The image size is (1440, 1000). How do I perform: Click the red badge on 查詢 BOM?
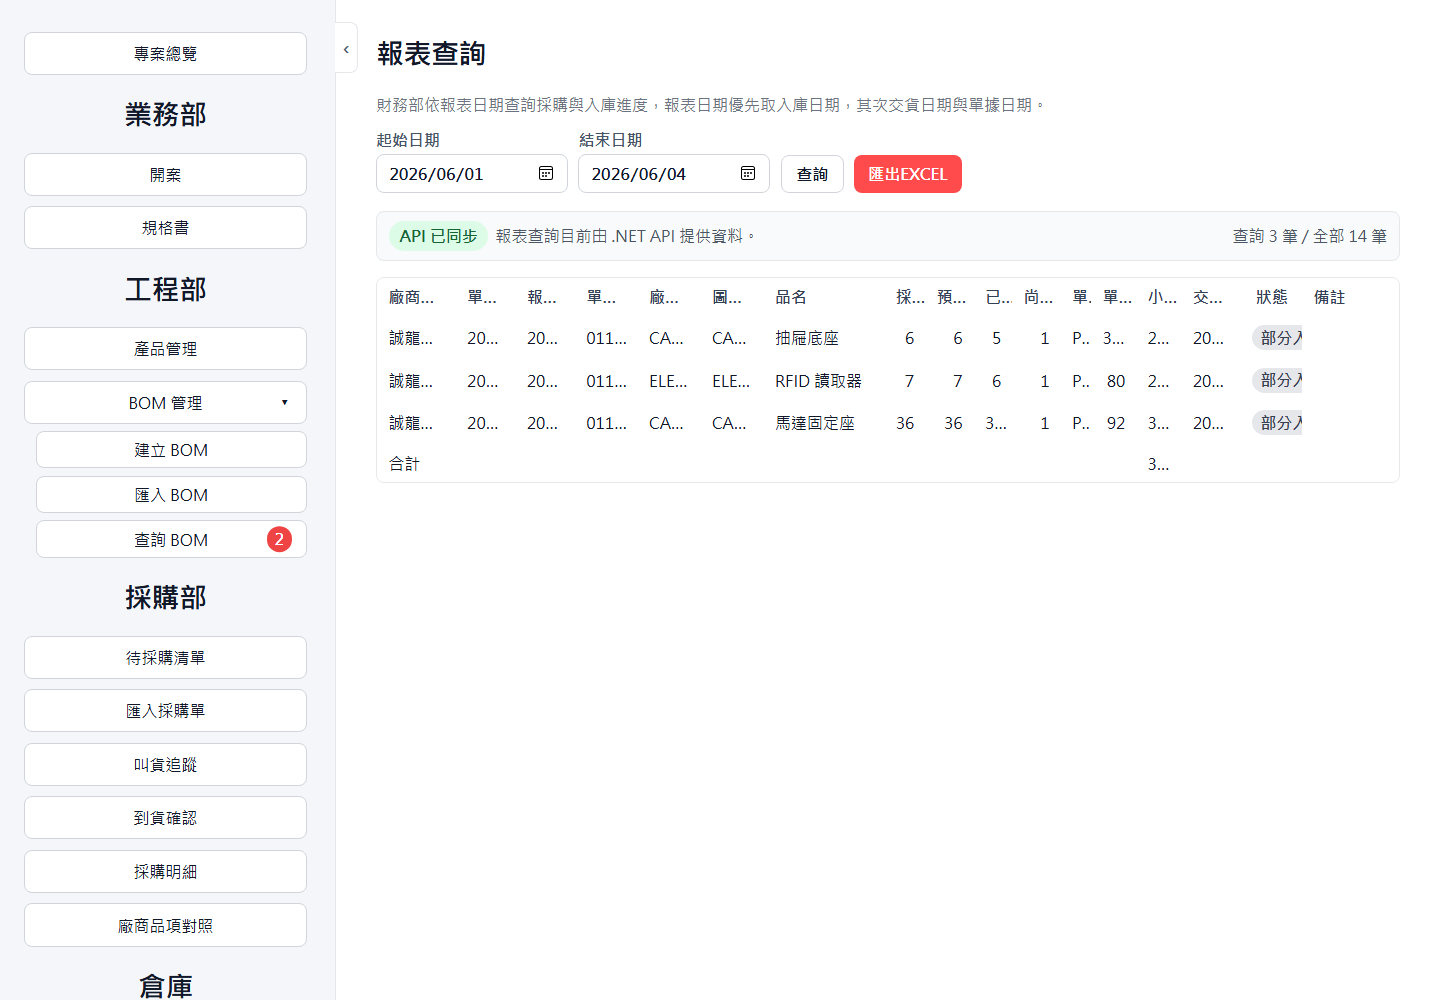[279, 539]
